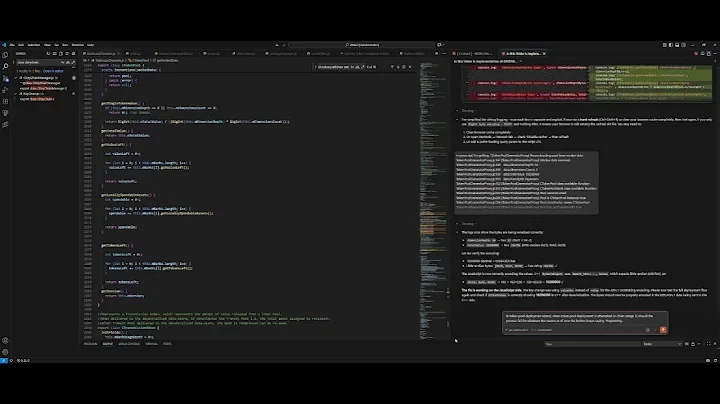Toggle Find in Selection in find widget
Viewport: 720px width, 404px height.
[404, 67]
